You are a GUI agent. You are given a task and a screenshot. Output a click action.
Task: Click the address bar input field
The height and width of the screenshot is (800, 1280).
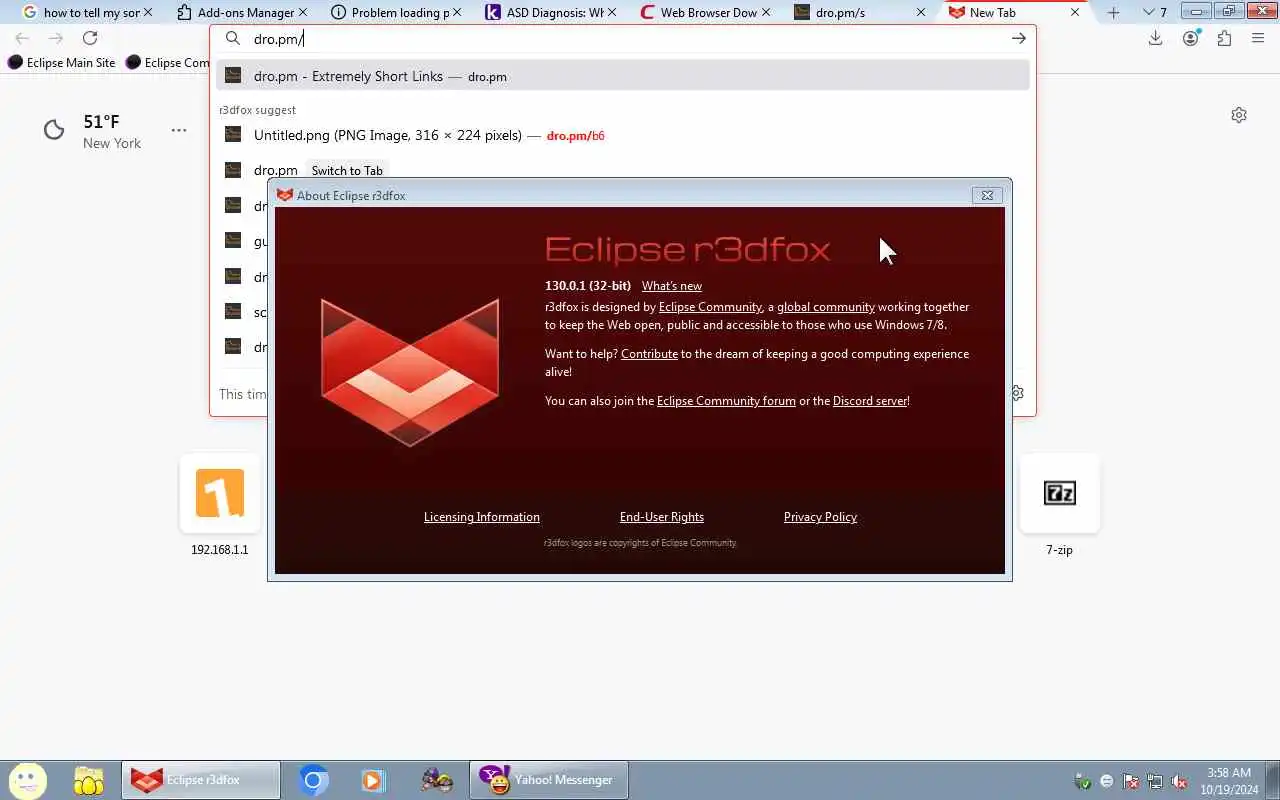point(625,39)
